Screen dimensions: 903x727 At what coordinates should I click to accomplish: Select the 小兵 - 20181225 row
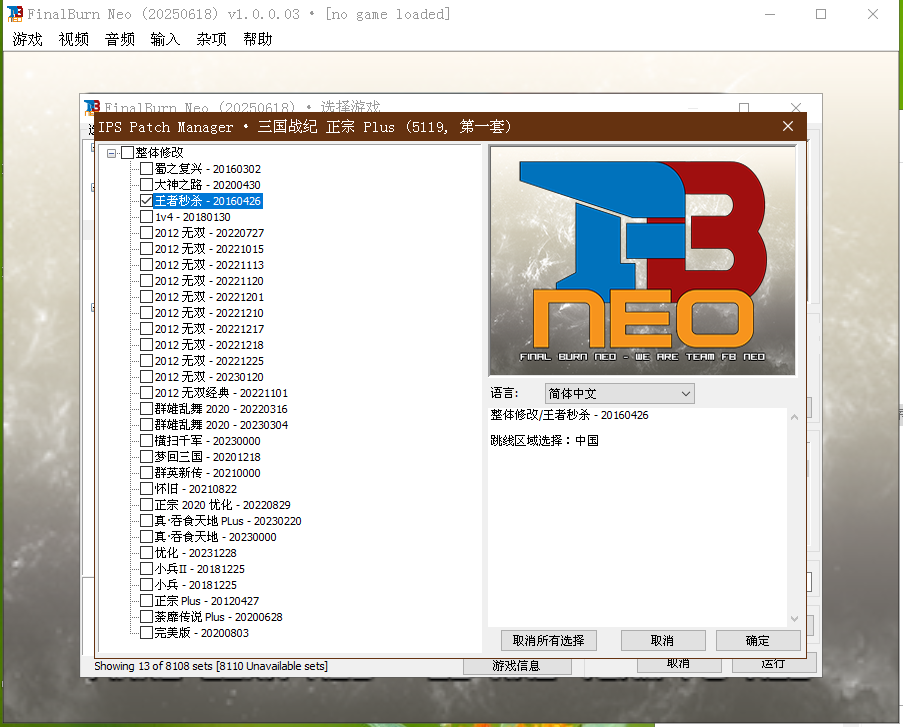pos(195,585)
